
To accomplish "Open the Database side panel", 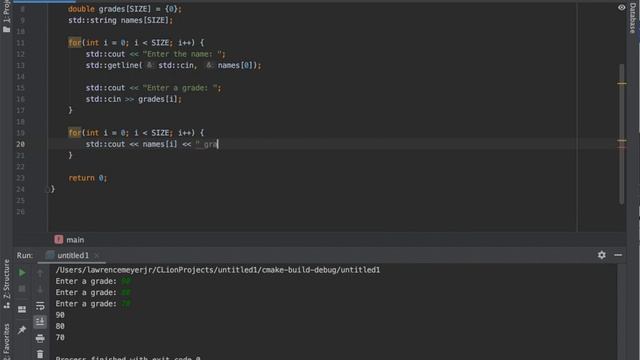I will (632, 18).
